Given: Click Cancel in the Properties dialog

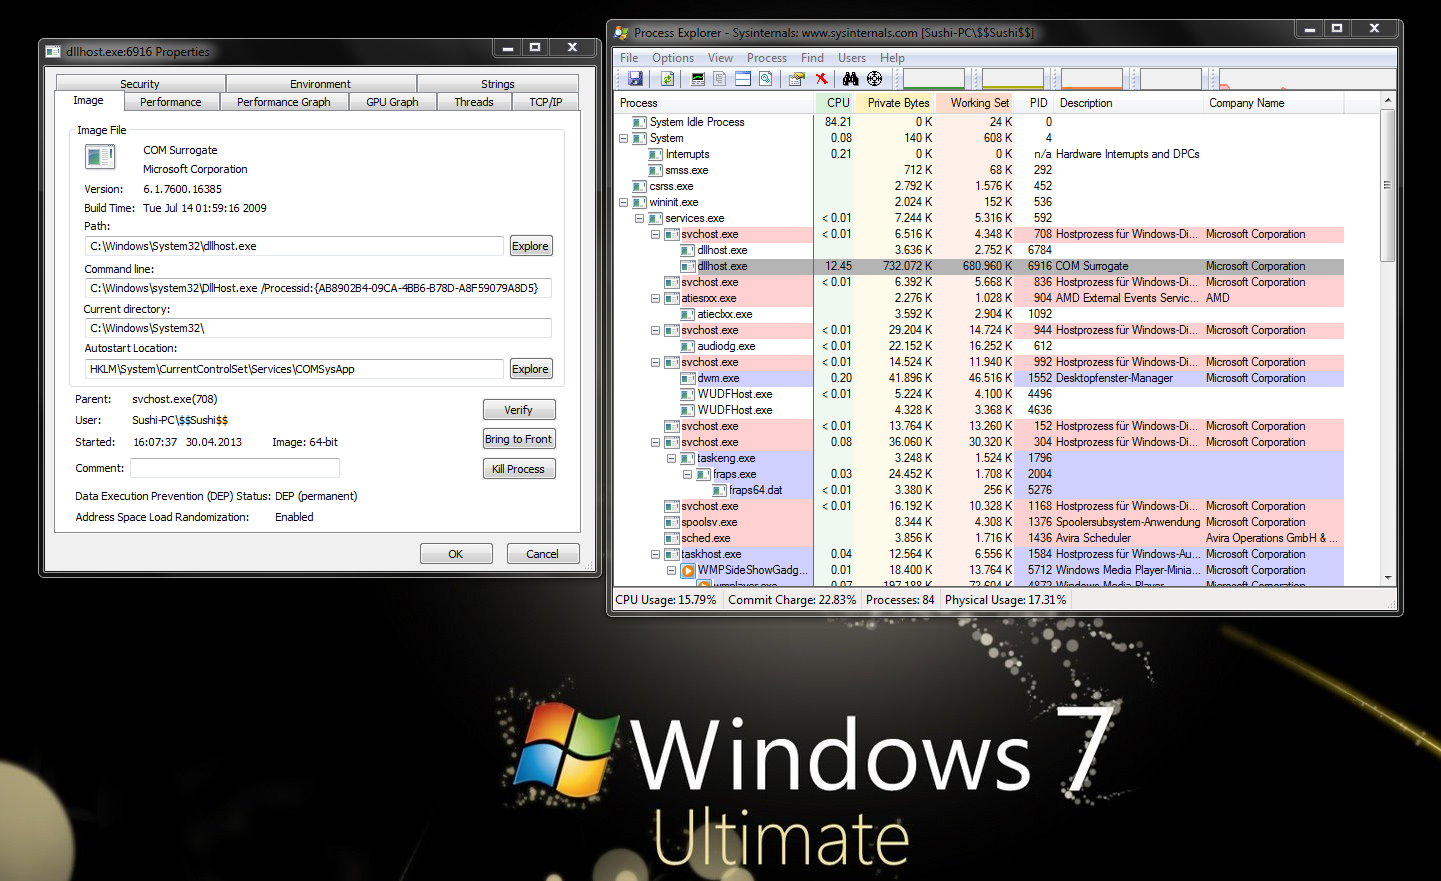Looking at the screenshot, I should pos(543,554).
